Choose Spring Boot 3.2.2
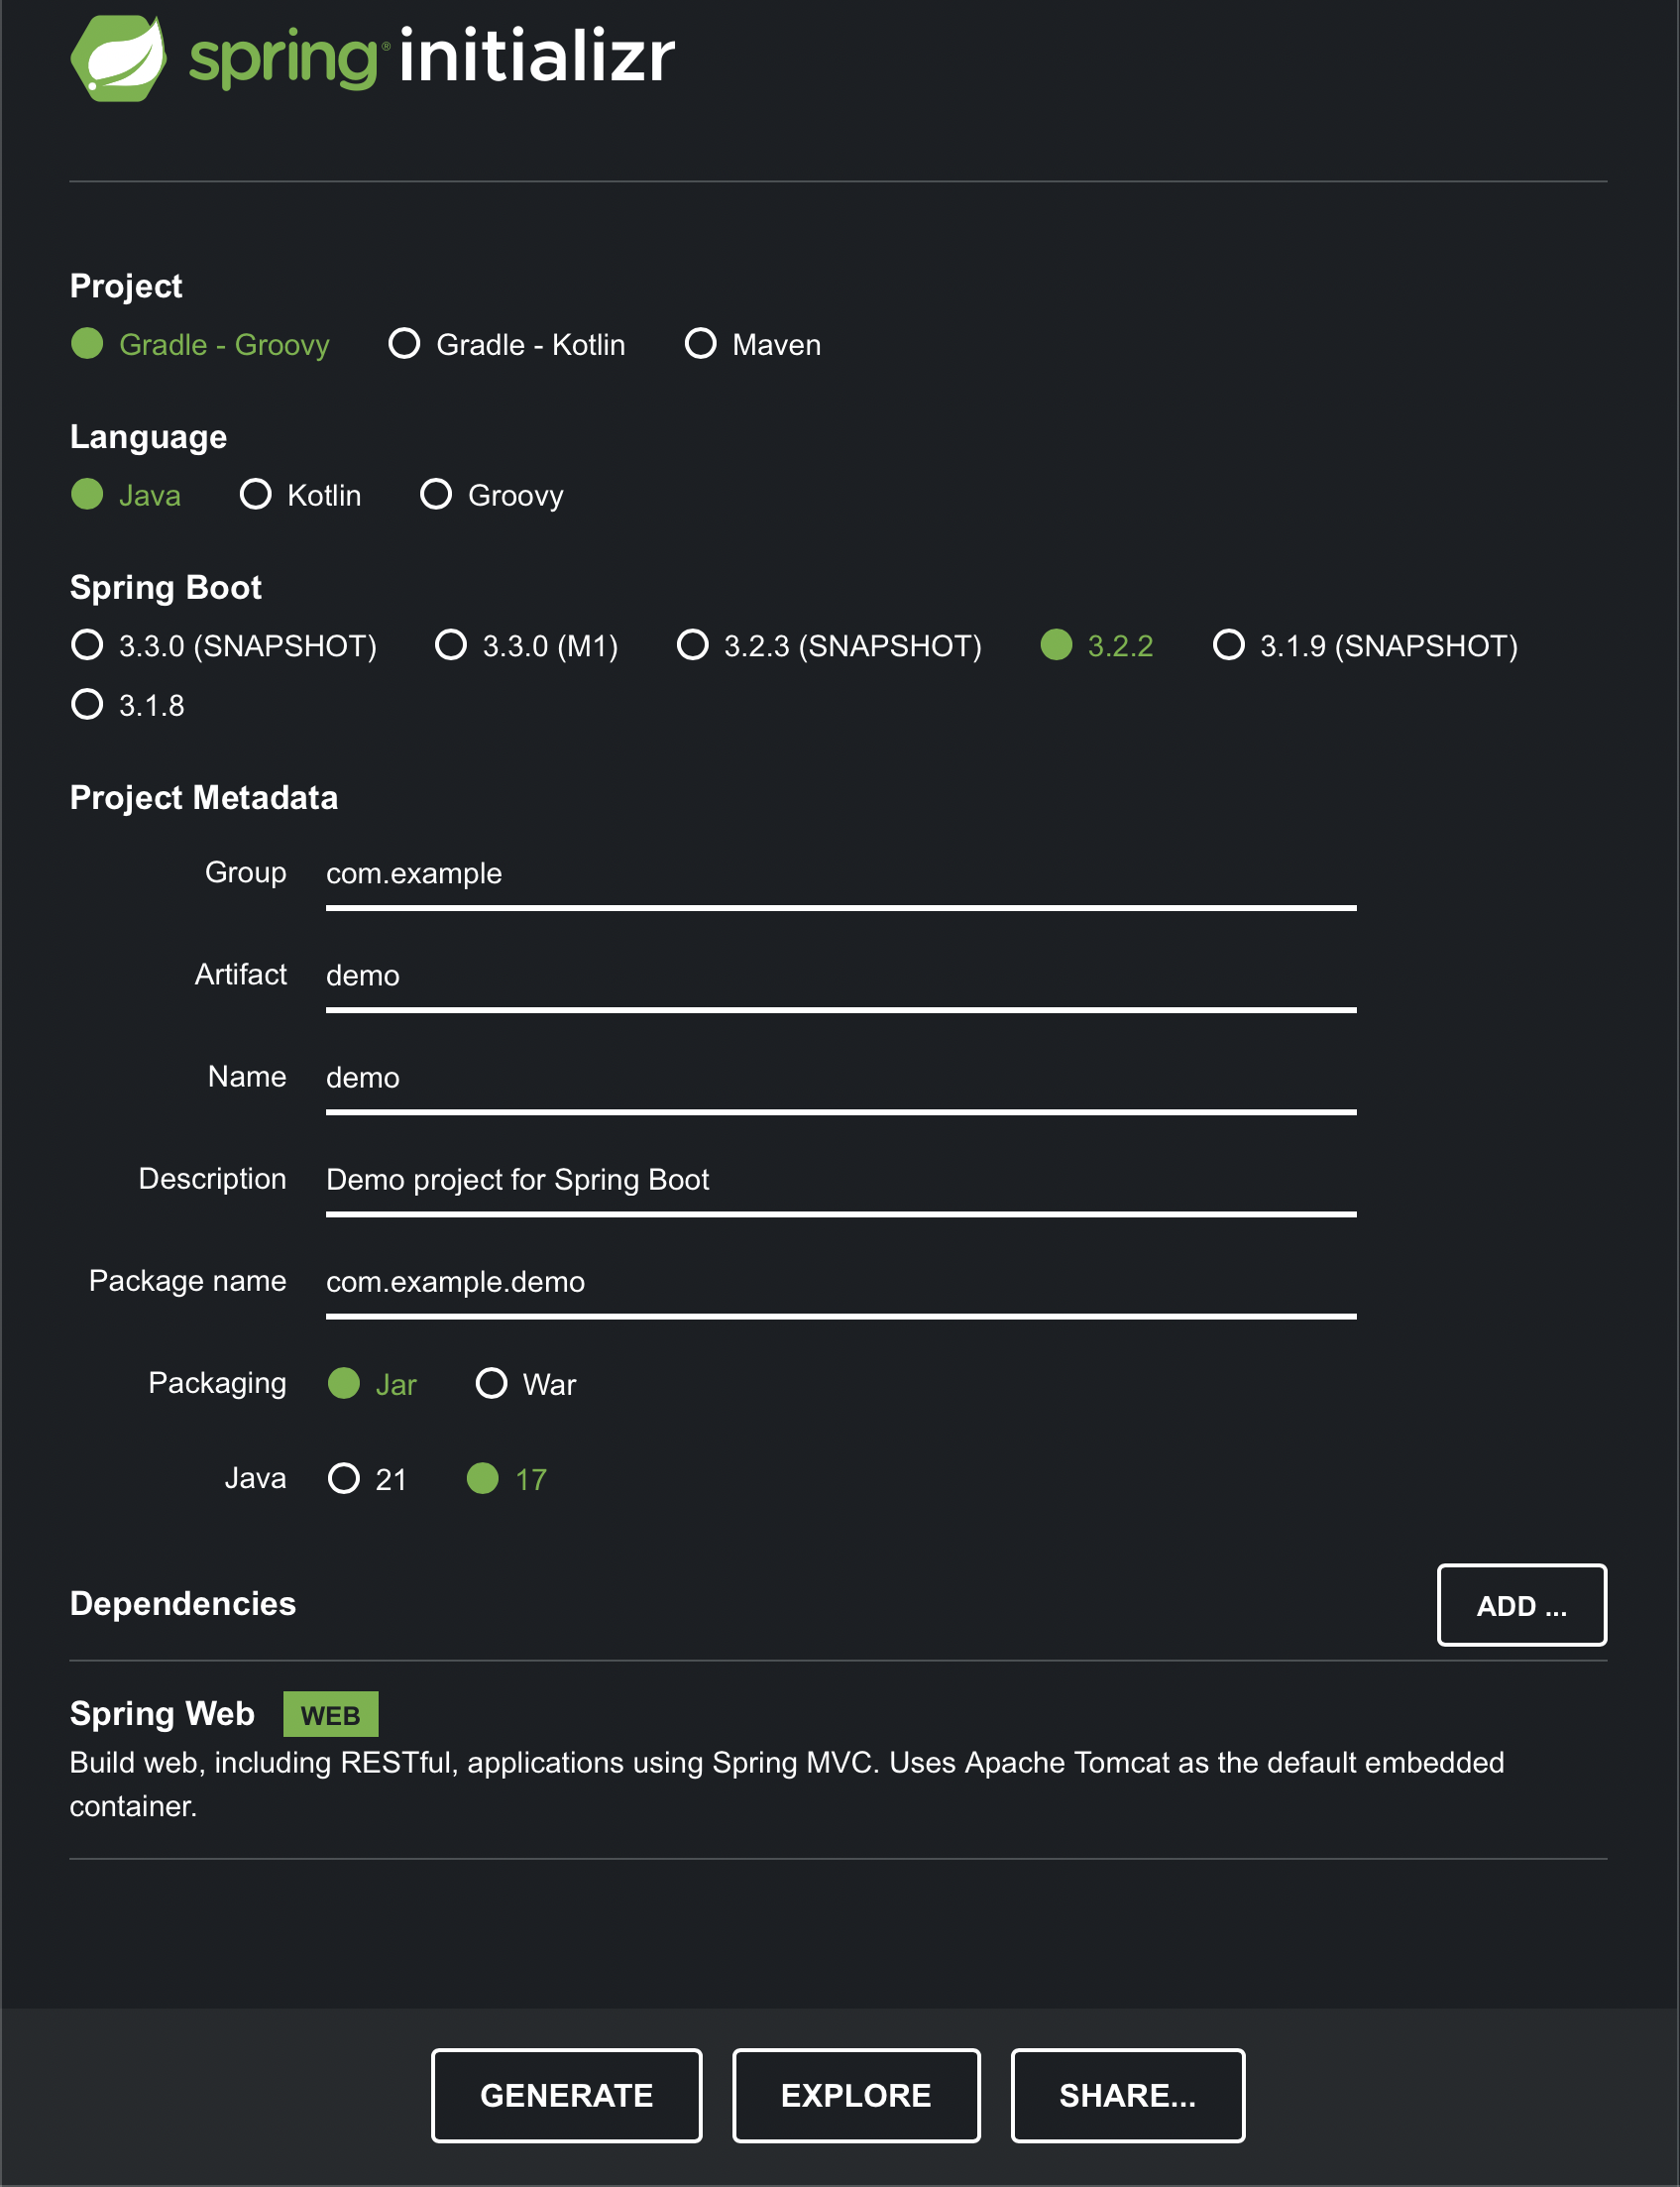1680x2187 pixels. tap(1097, 646)
